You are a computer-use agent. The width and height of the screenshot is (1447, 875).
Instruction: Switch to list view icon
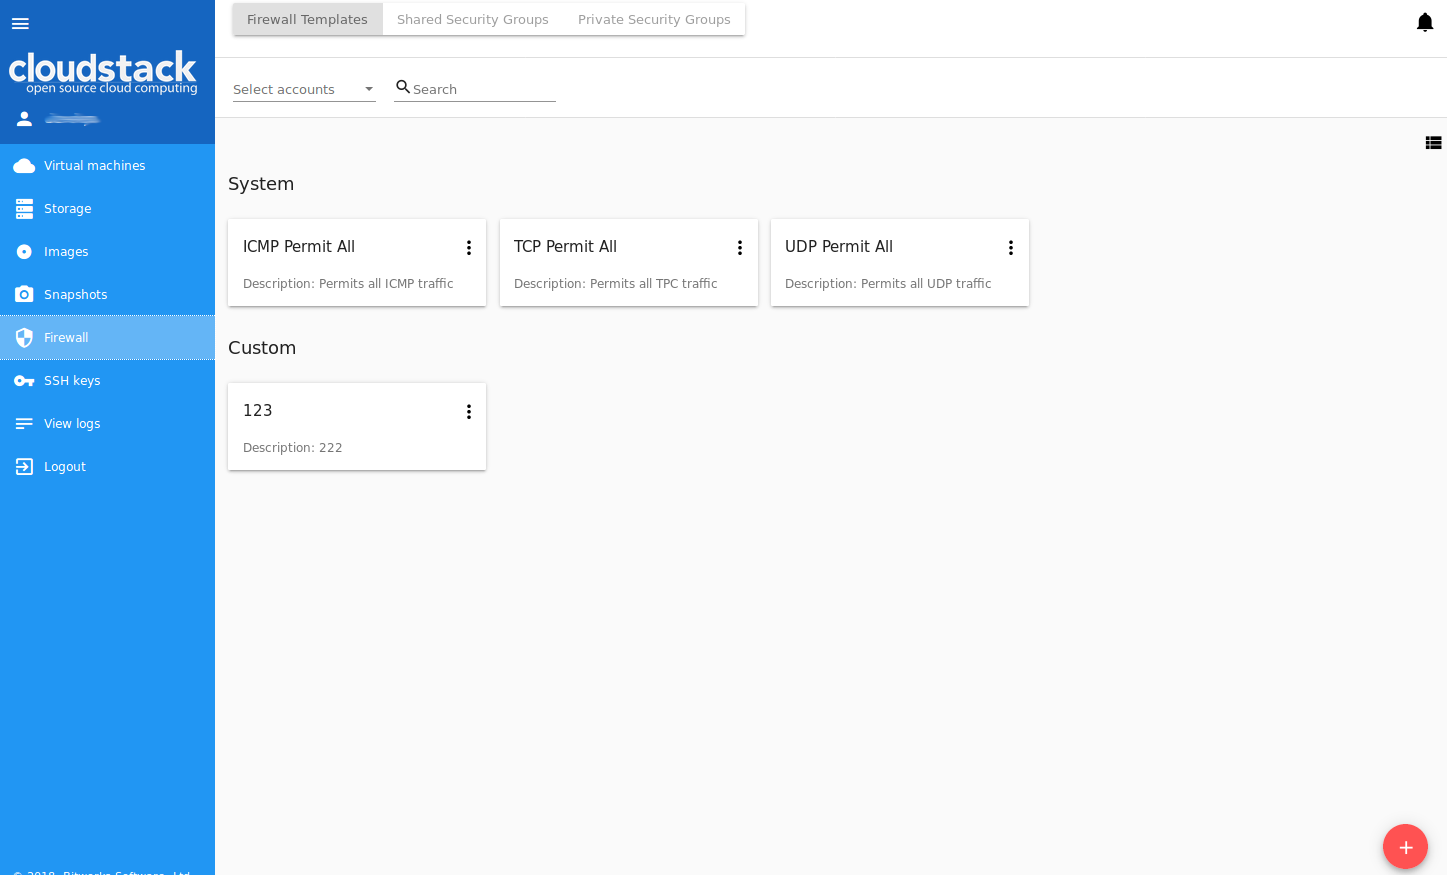coord(1433,143)
